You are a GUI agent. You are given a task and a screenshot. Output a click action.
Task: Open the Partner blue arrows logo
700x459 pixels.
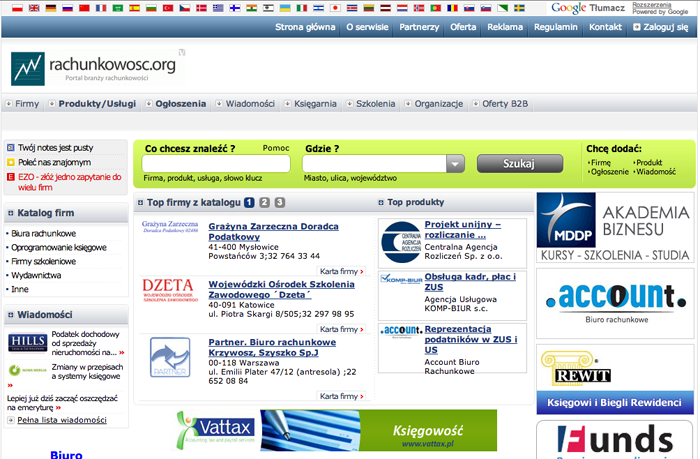pyautogui.click(x=170, y=357)
